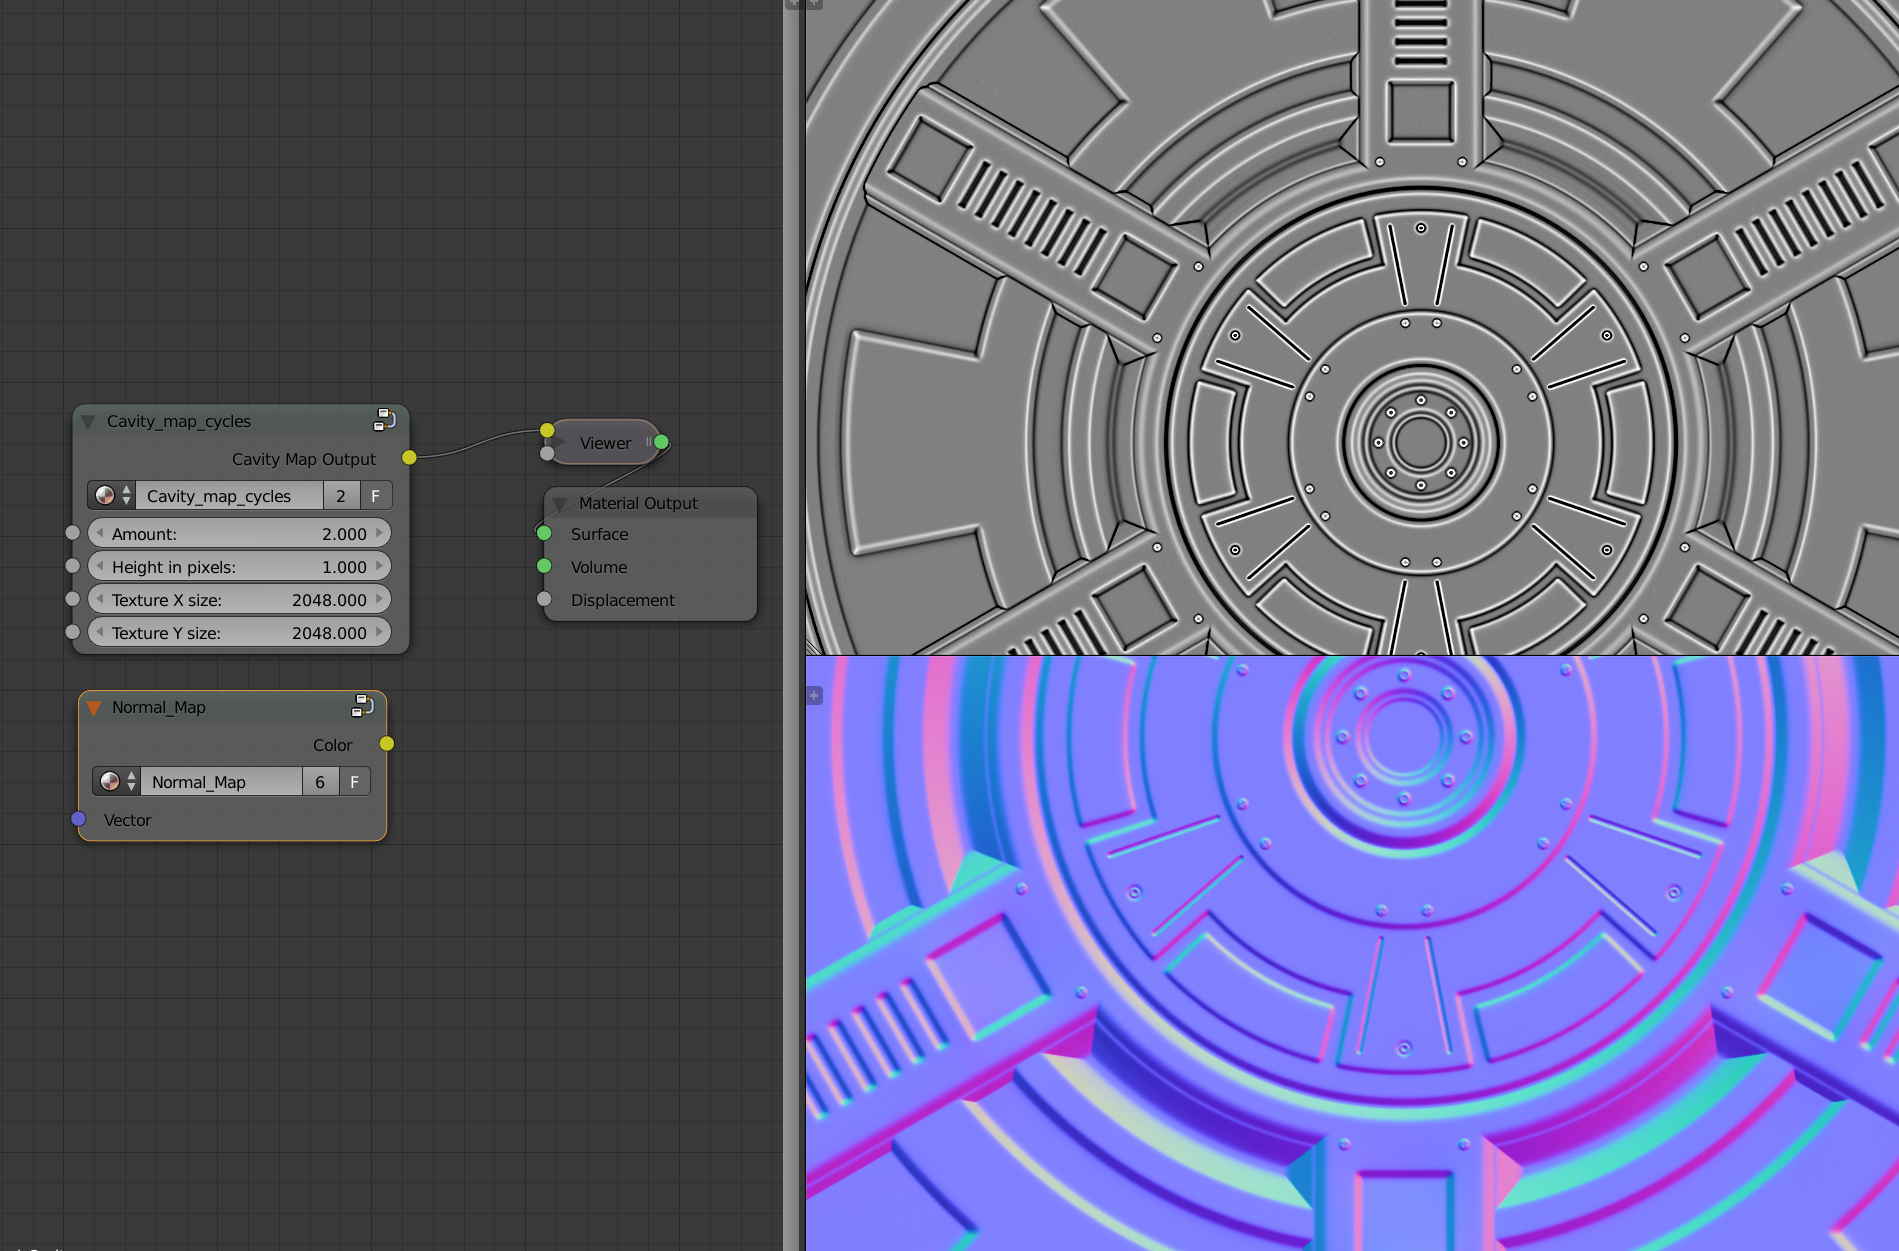Collapse the Material Output node header triangle
This screenshot has width=1899, height=1251.
point(561,503)
